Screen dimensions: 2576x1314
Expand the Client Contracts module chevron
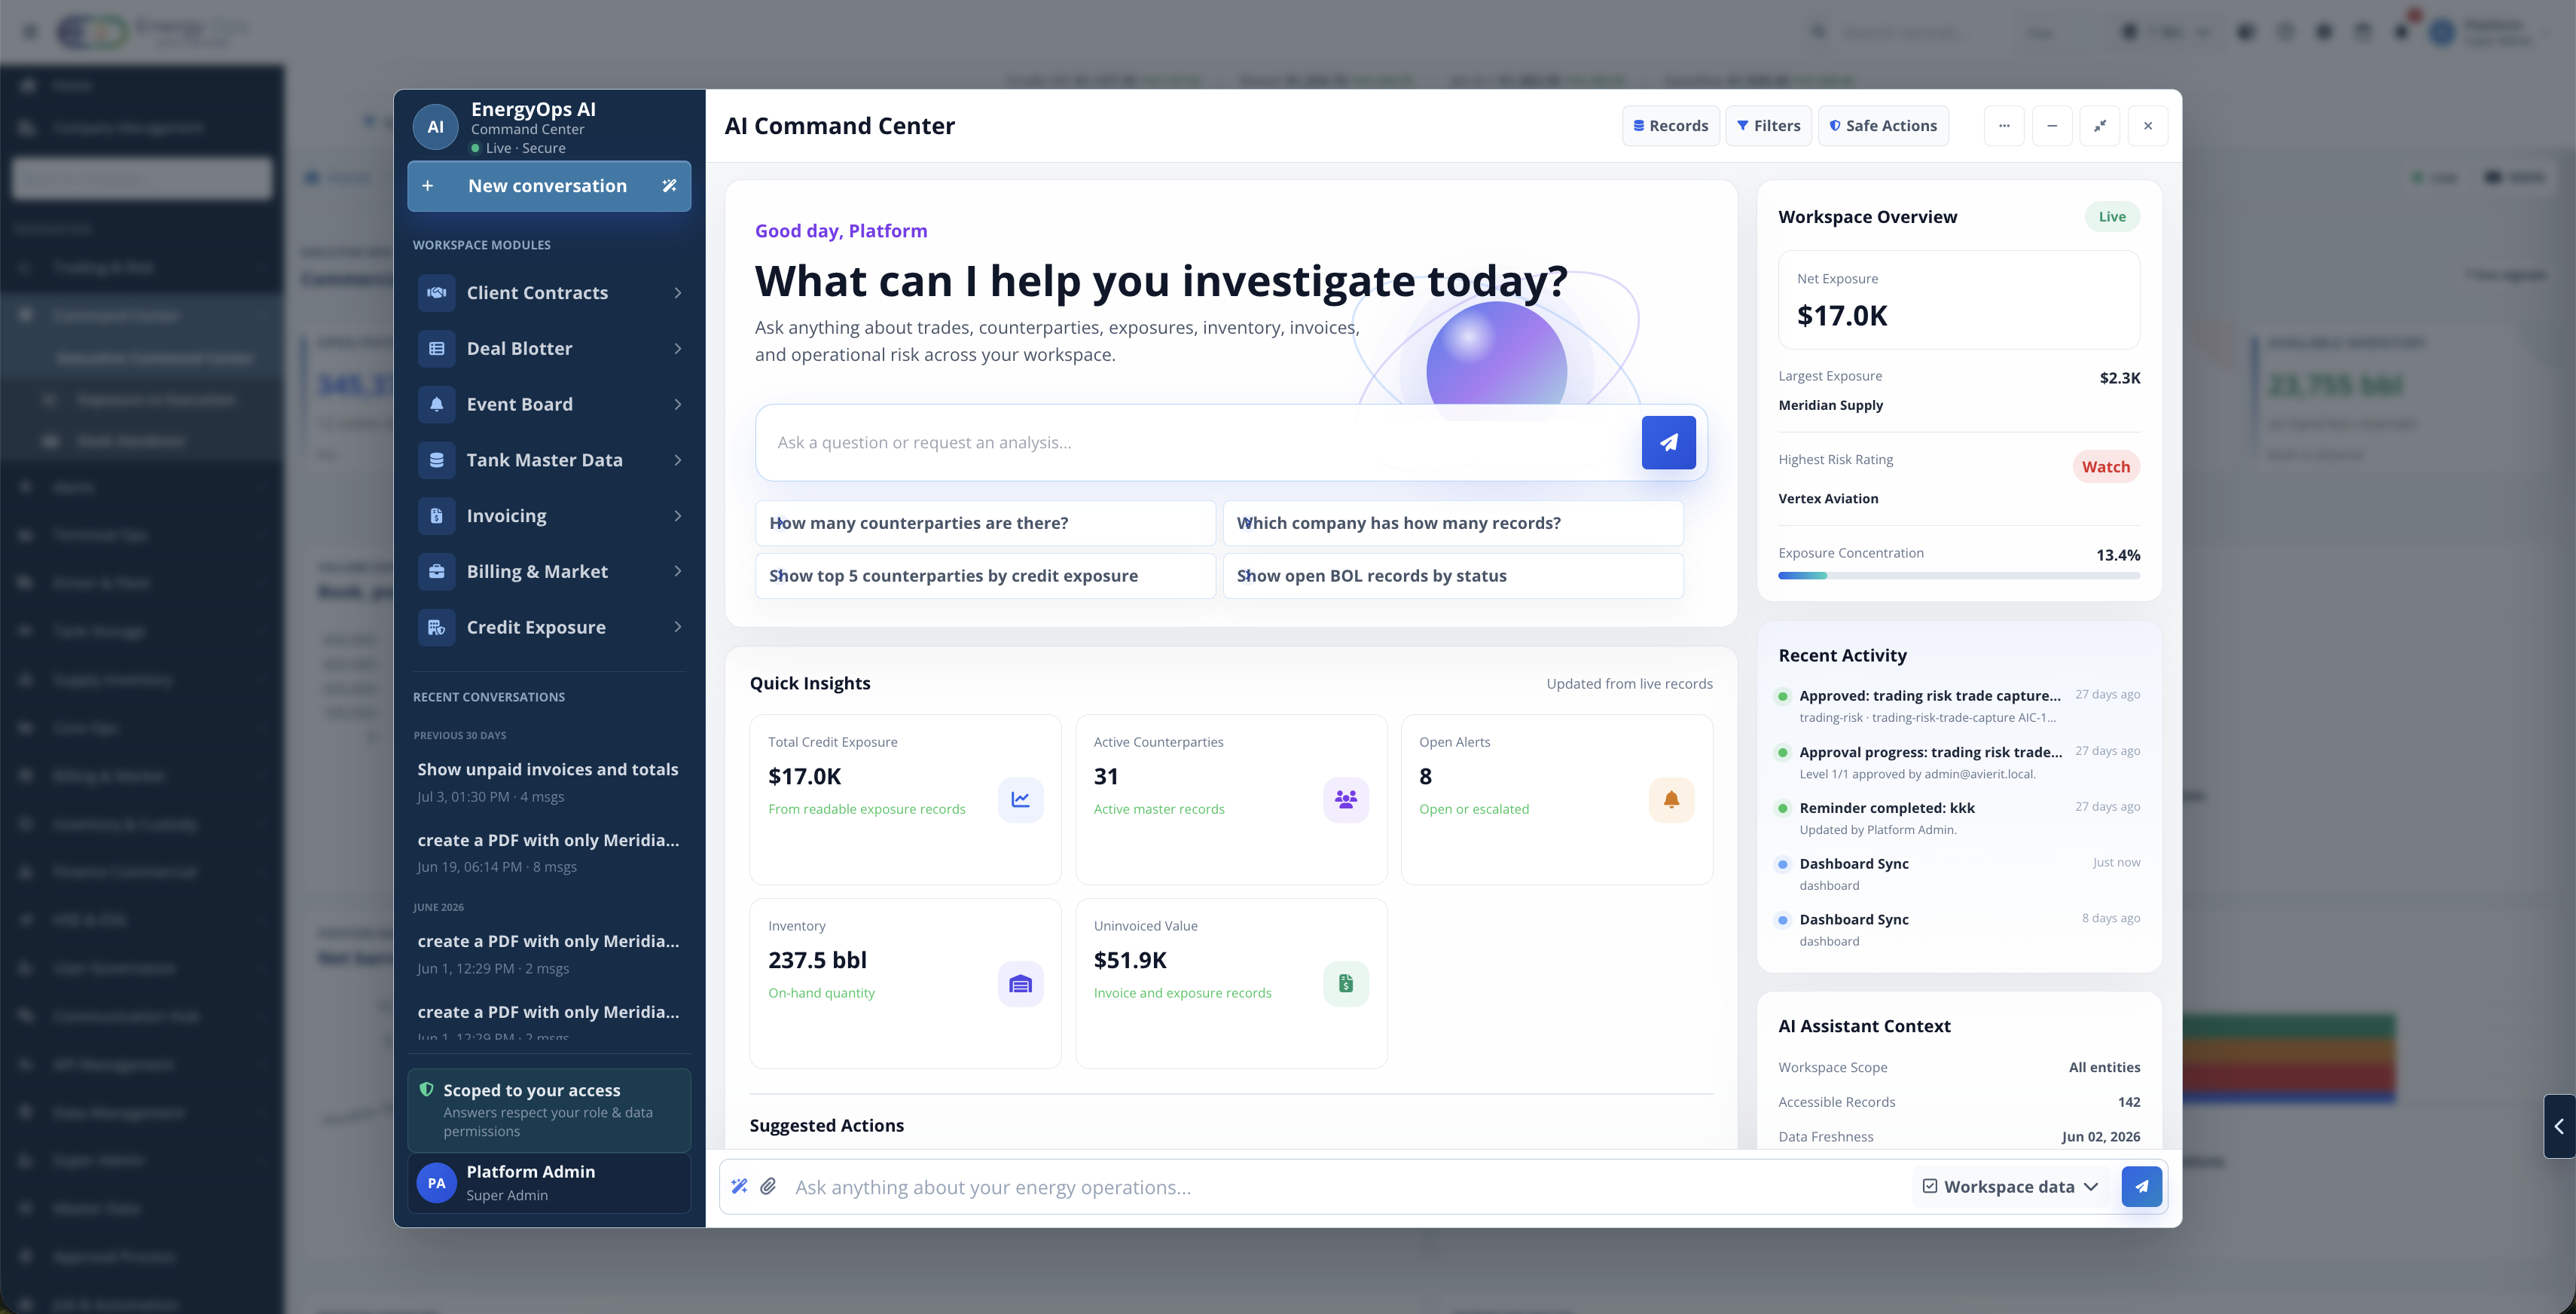point(678,293)
